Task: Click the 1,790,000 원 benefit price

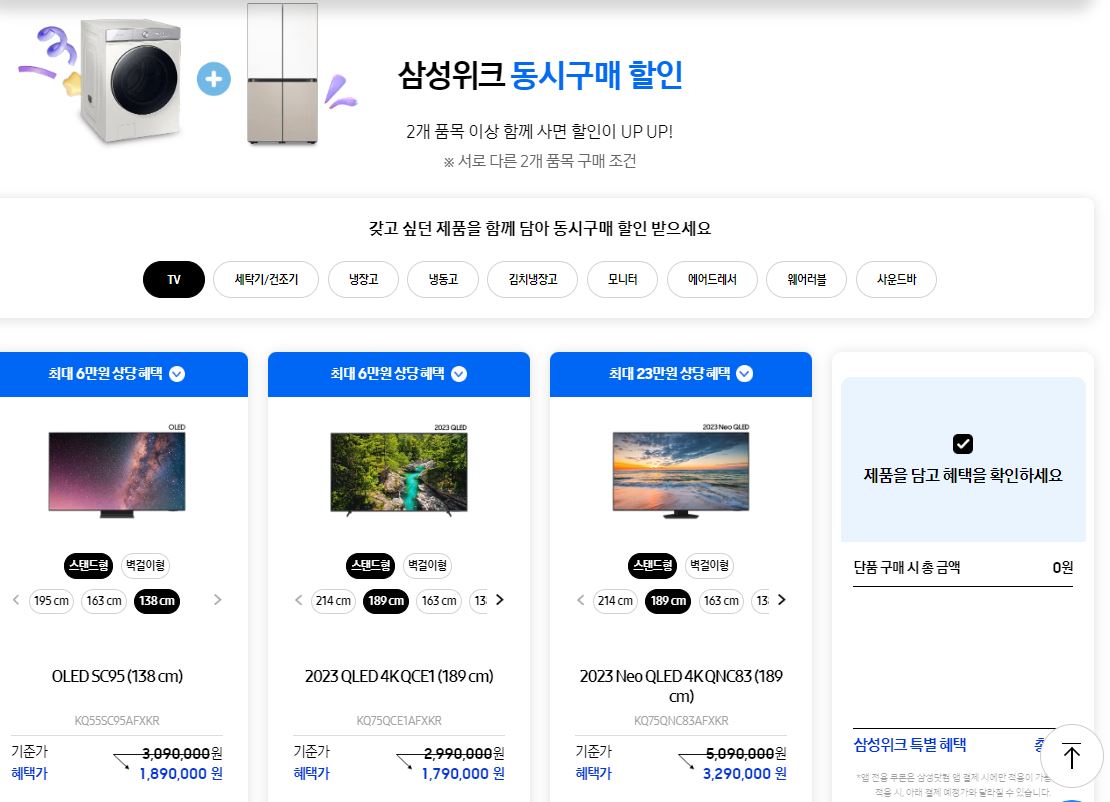Action: pyautogui.click(x=463, y=774)
